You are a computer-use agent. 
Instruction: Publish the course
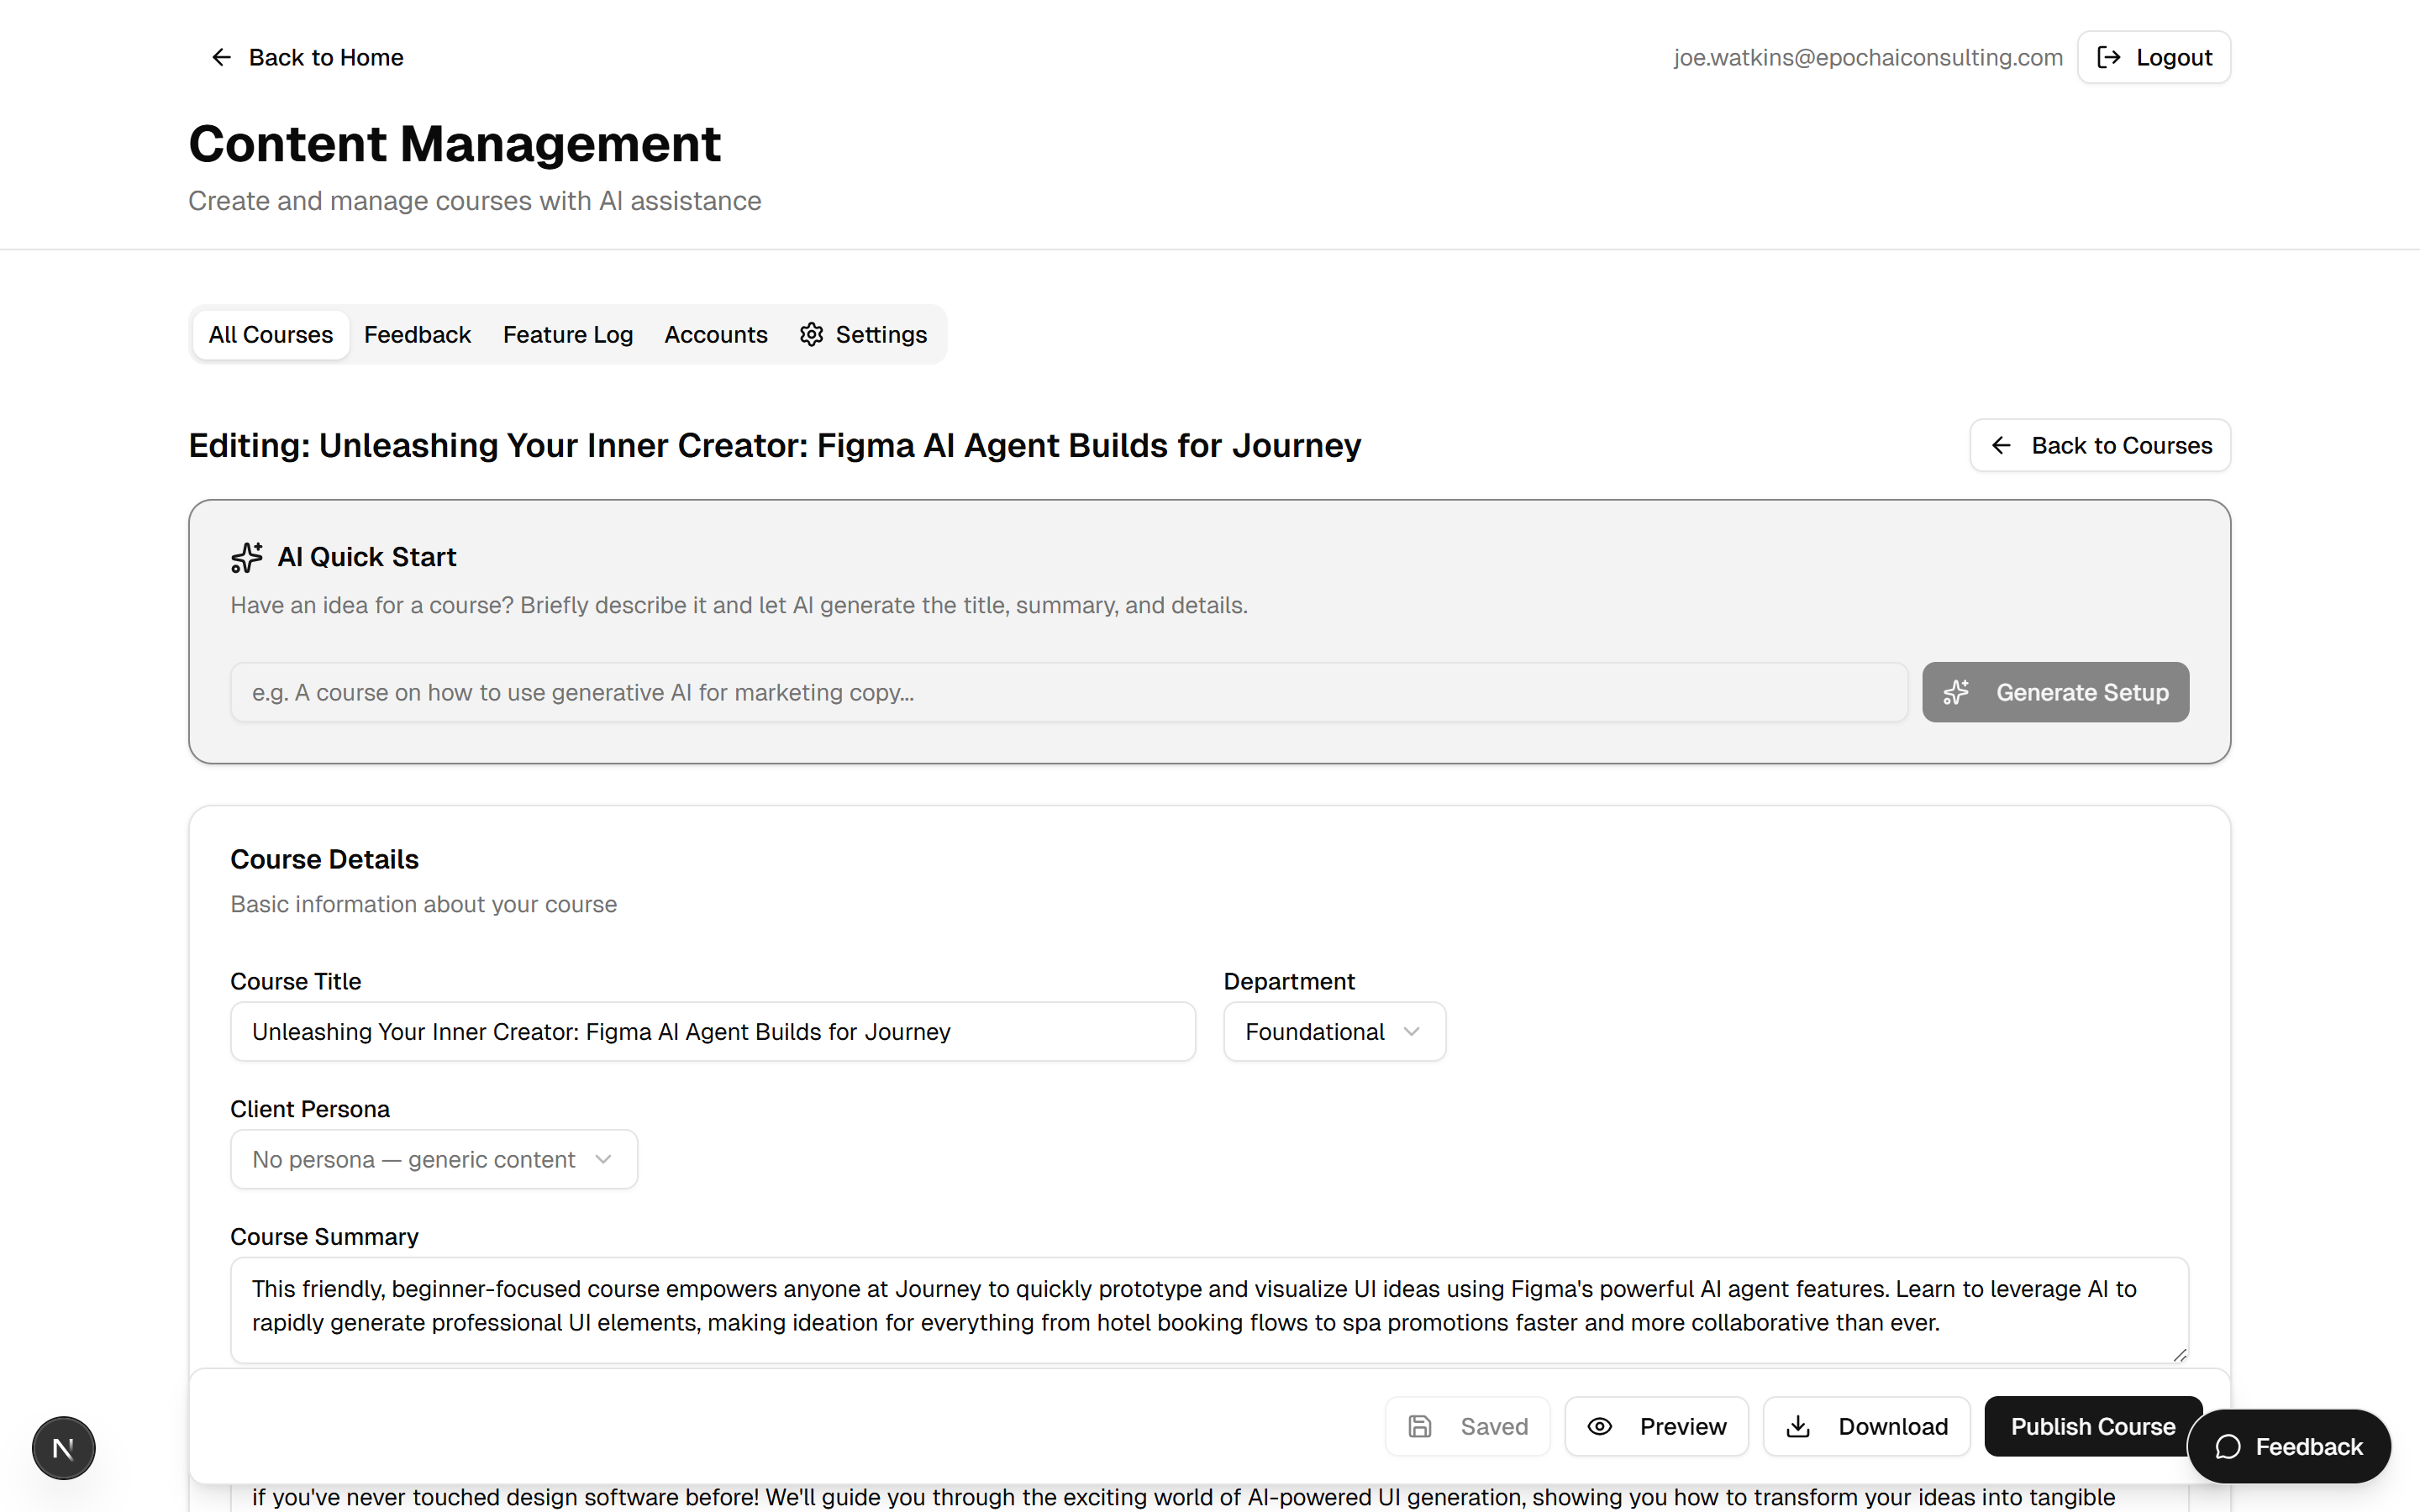pos(2093,1426)
